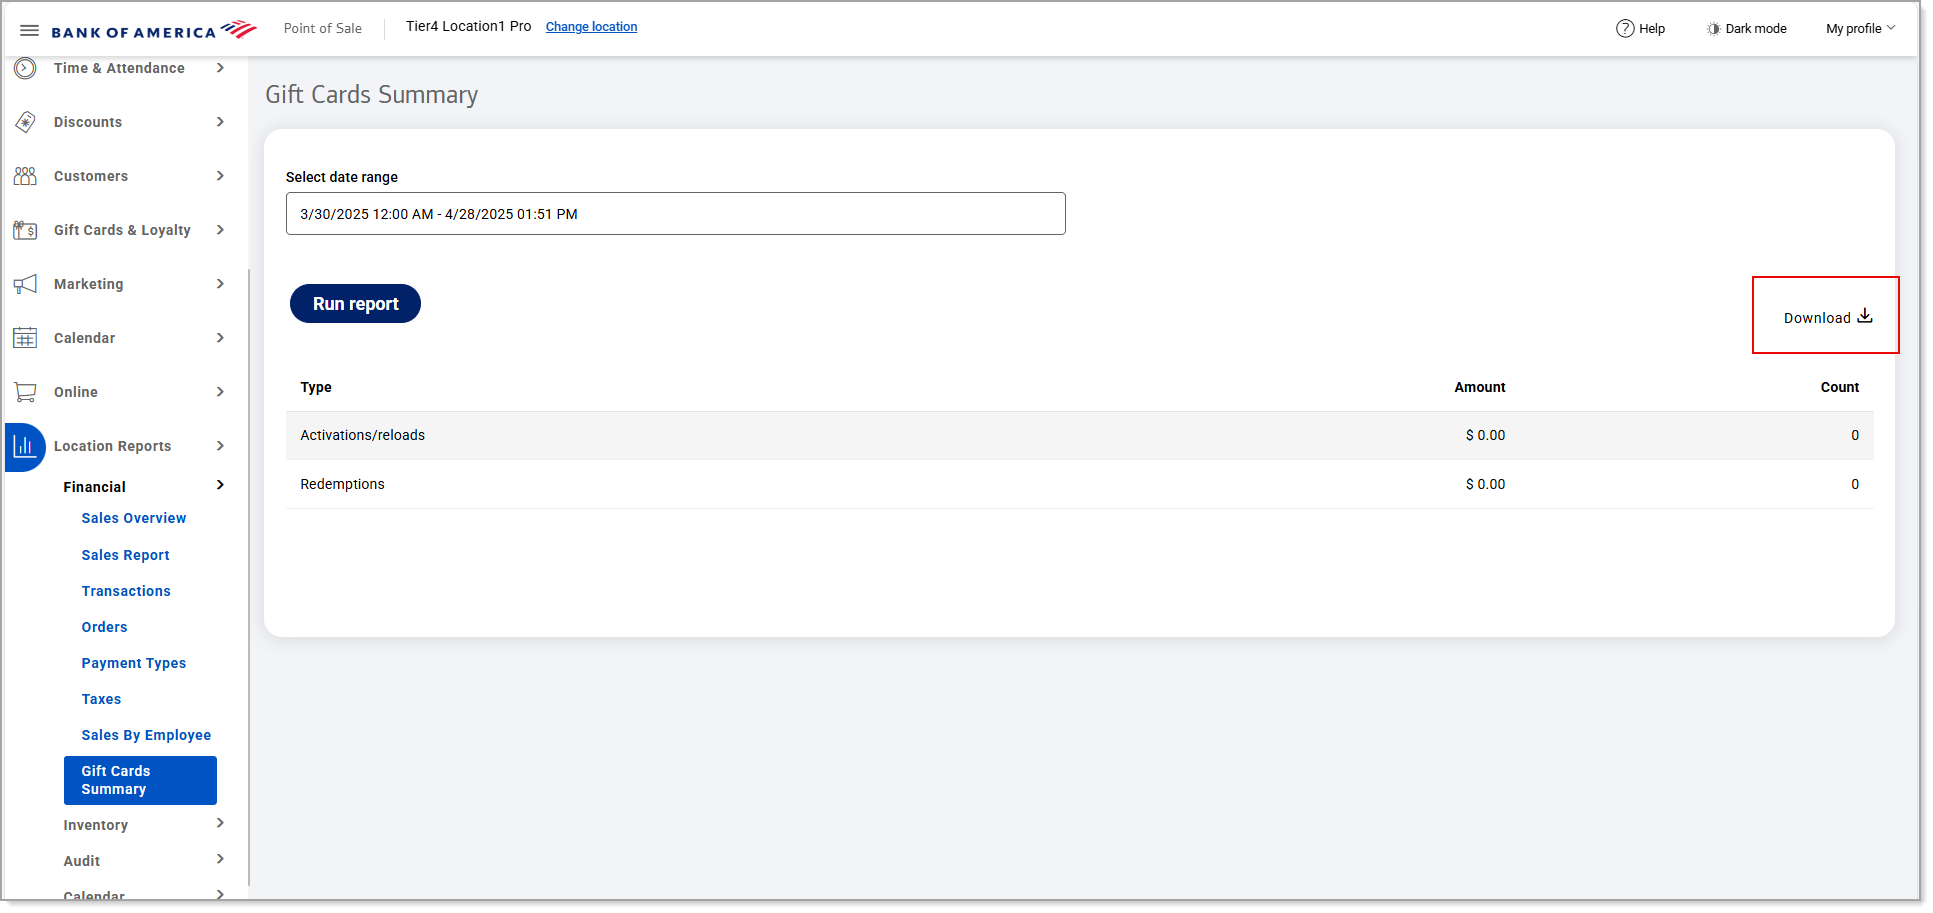Click the Run report button
The height and width of the screenshot is (913, 1933).
pyautogui.click(x=355, y=304)
